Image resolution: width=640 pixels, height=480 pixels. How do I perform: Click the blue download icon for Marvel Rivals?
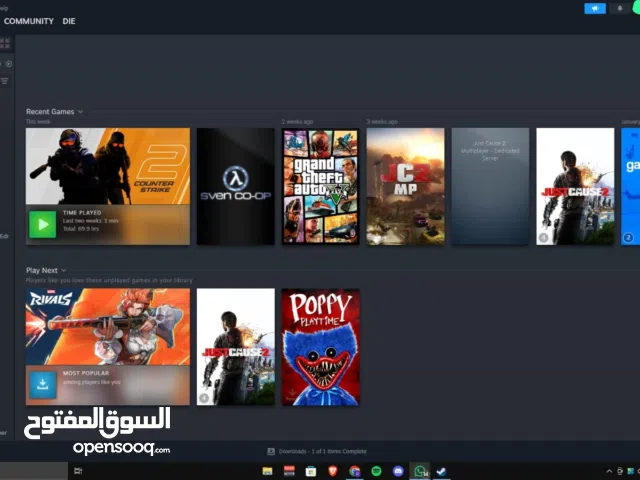pyautogui.click(x=42, y=385)
